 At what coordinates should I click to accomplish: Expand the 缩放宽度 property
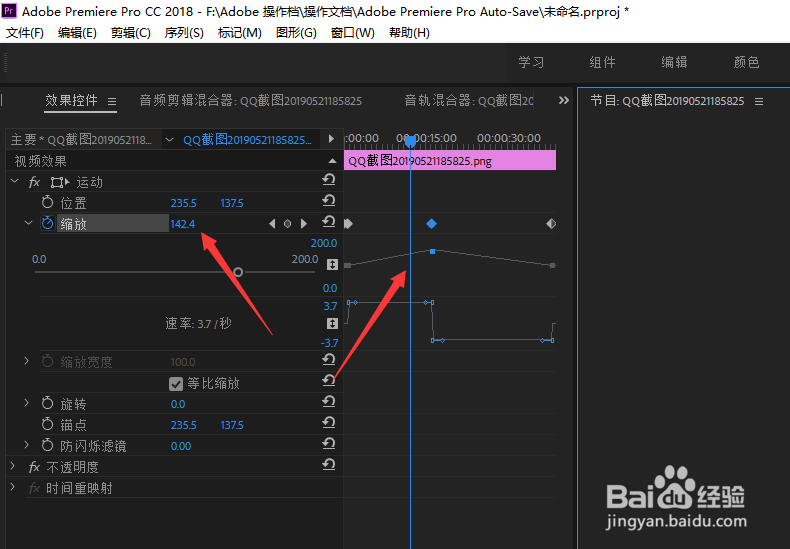click(x=27, y=361)
